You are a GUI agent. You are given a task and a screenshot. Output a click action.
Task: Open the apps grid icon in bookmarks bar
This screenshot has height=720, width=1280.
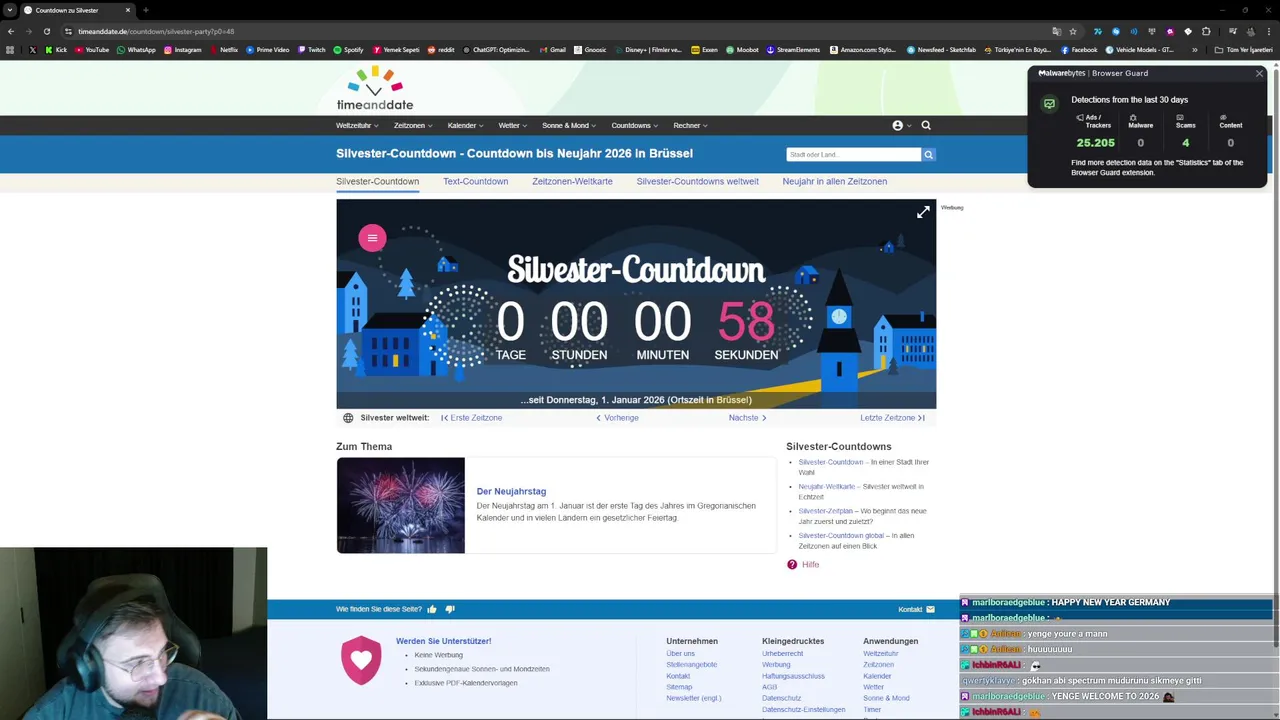[x=10, y=49]
